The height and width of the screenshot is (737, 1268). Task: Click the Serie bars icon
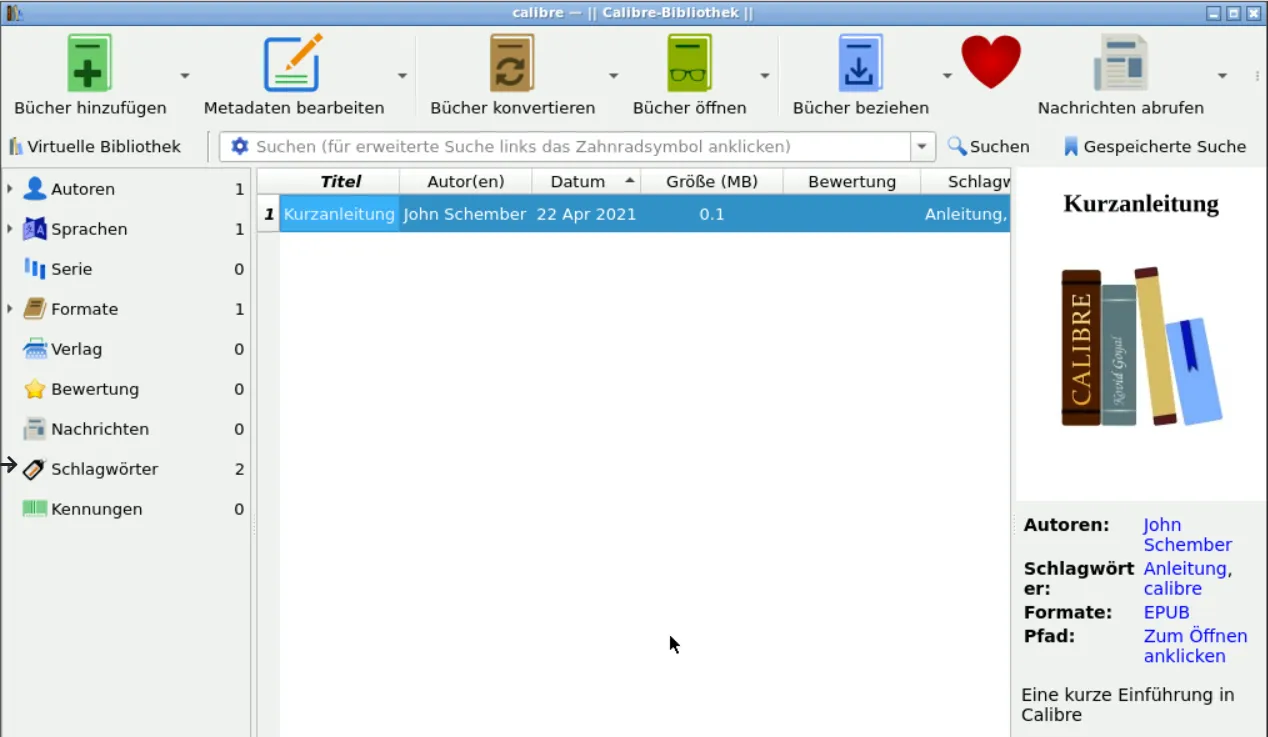click(35, 269)
